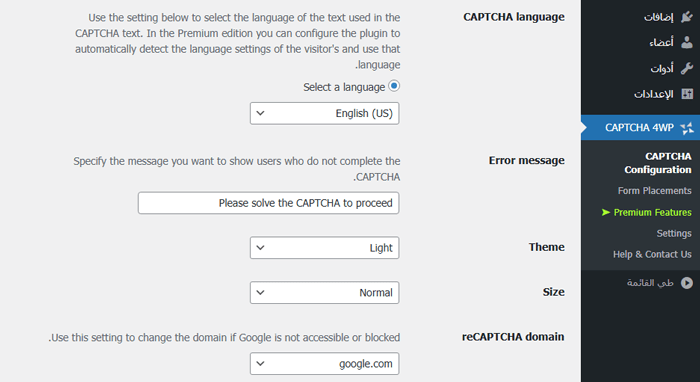Image resolution: width=700 pixels, height=382 pixels.
Task: Open the CAPTCHA 4WP menu item
Action: pyautogui.click(x=641, y=128)
